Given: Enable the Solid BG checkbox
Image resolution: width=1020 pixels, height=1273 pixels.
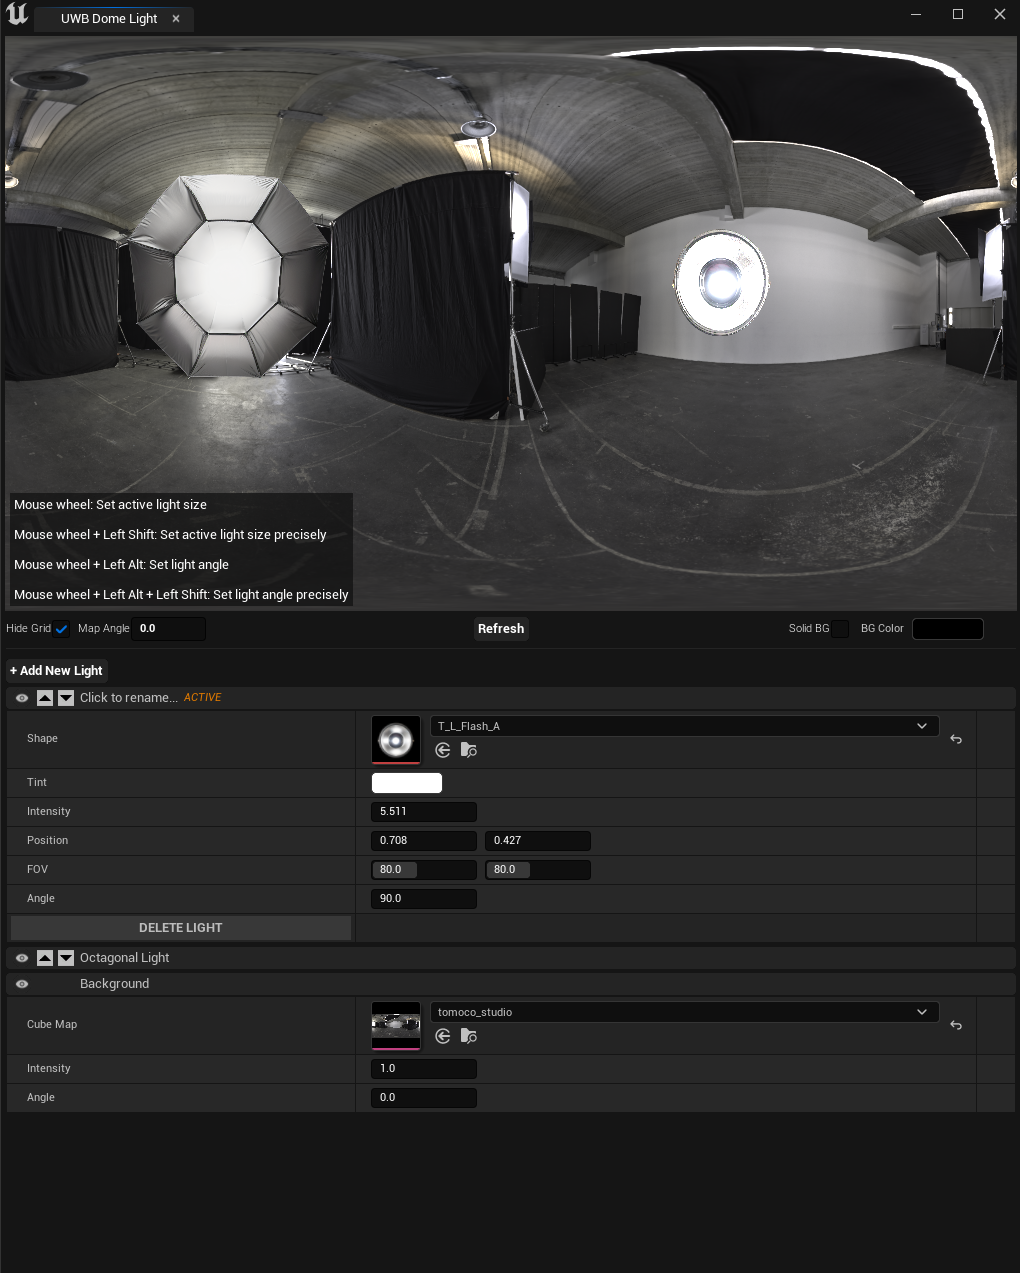Looking at the screenshot, I should coord(840,629).
